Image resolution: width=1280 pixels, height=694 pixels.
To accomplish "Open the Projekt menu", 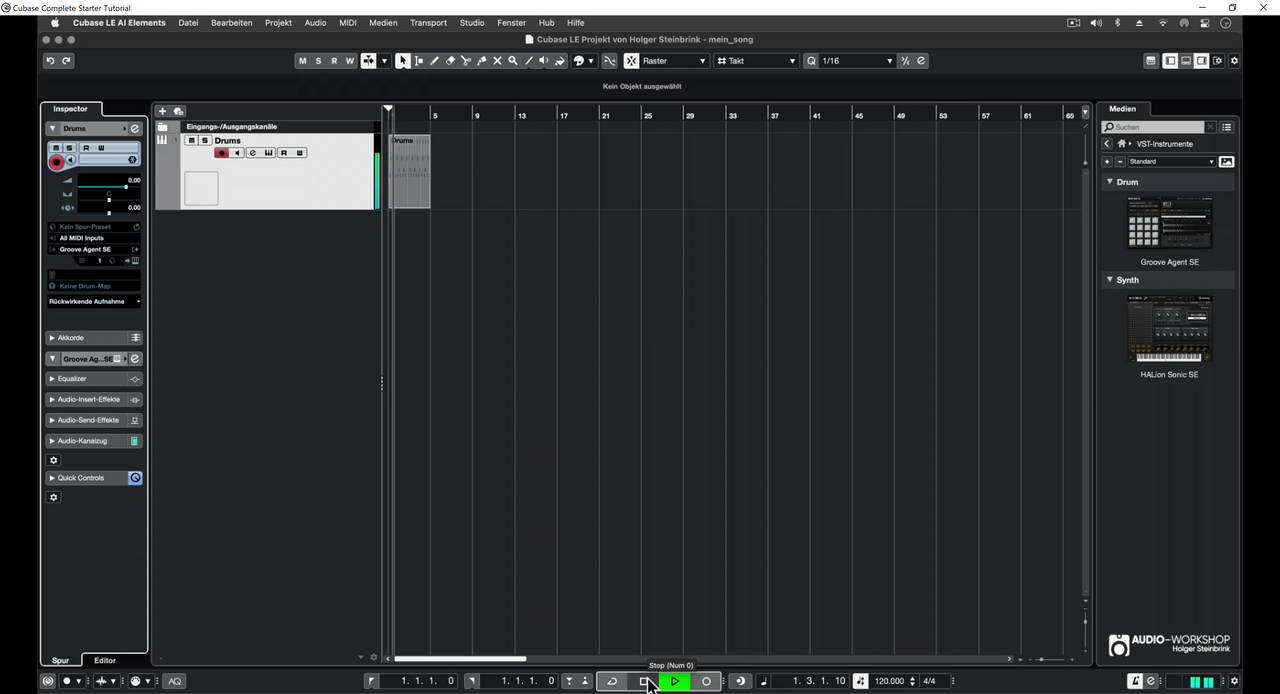I will point(278,23).
